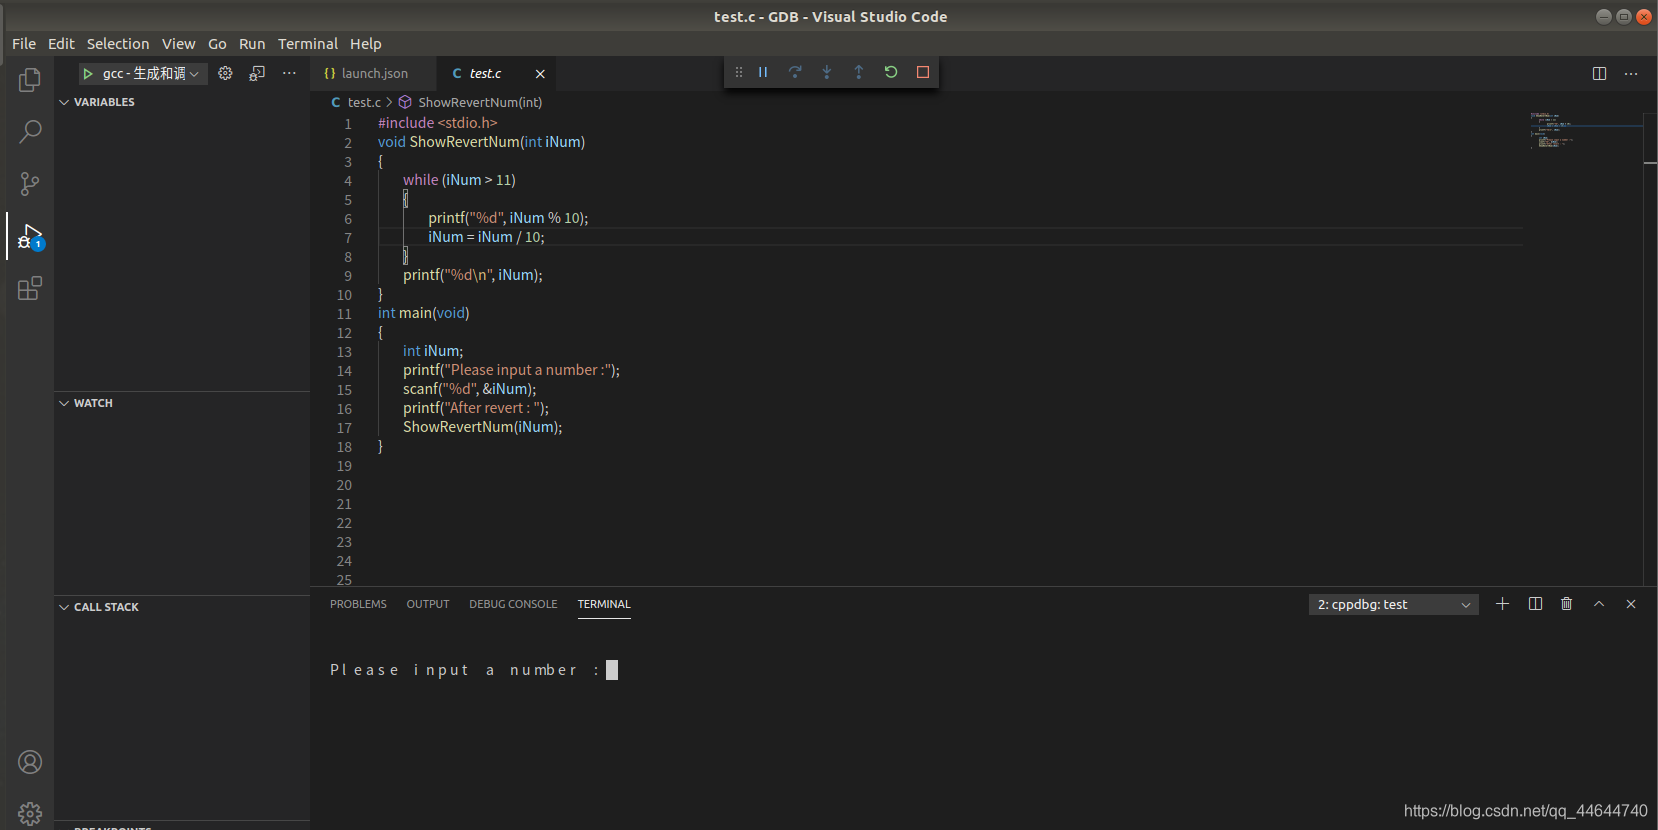
Task: Click the 'int main(void)' line
Action: click(x=424, y=313)
